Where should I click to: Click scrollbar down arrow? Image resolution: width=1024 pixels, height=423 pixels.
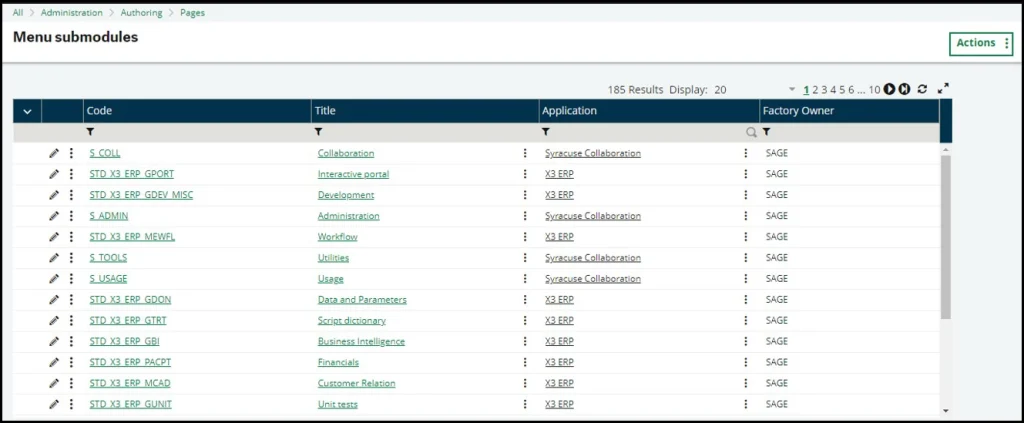click(946, 411)
